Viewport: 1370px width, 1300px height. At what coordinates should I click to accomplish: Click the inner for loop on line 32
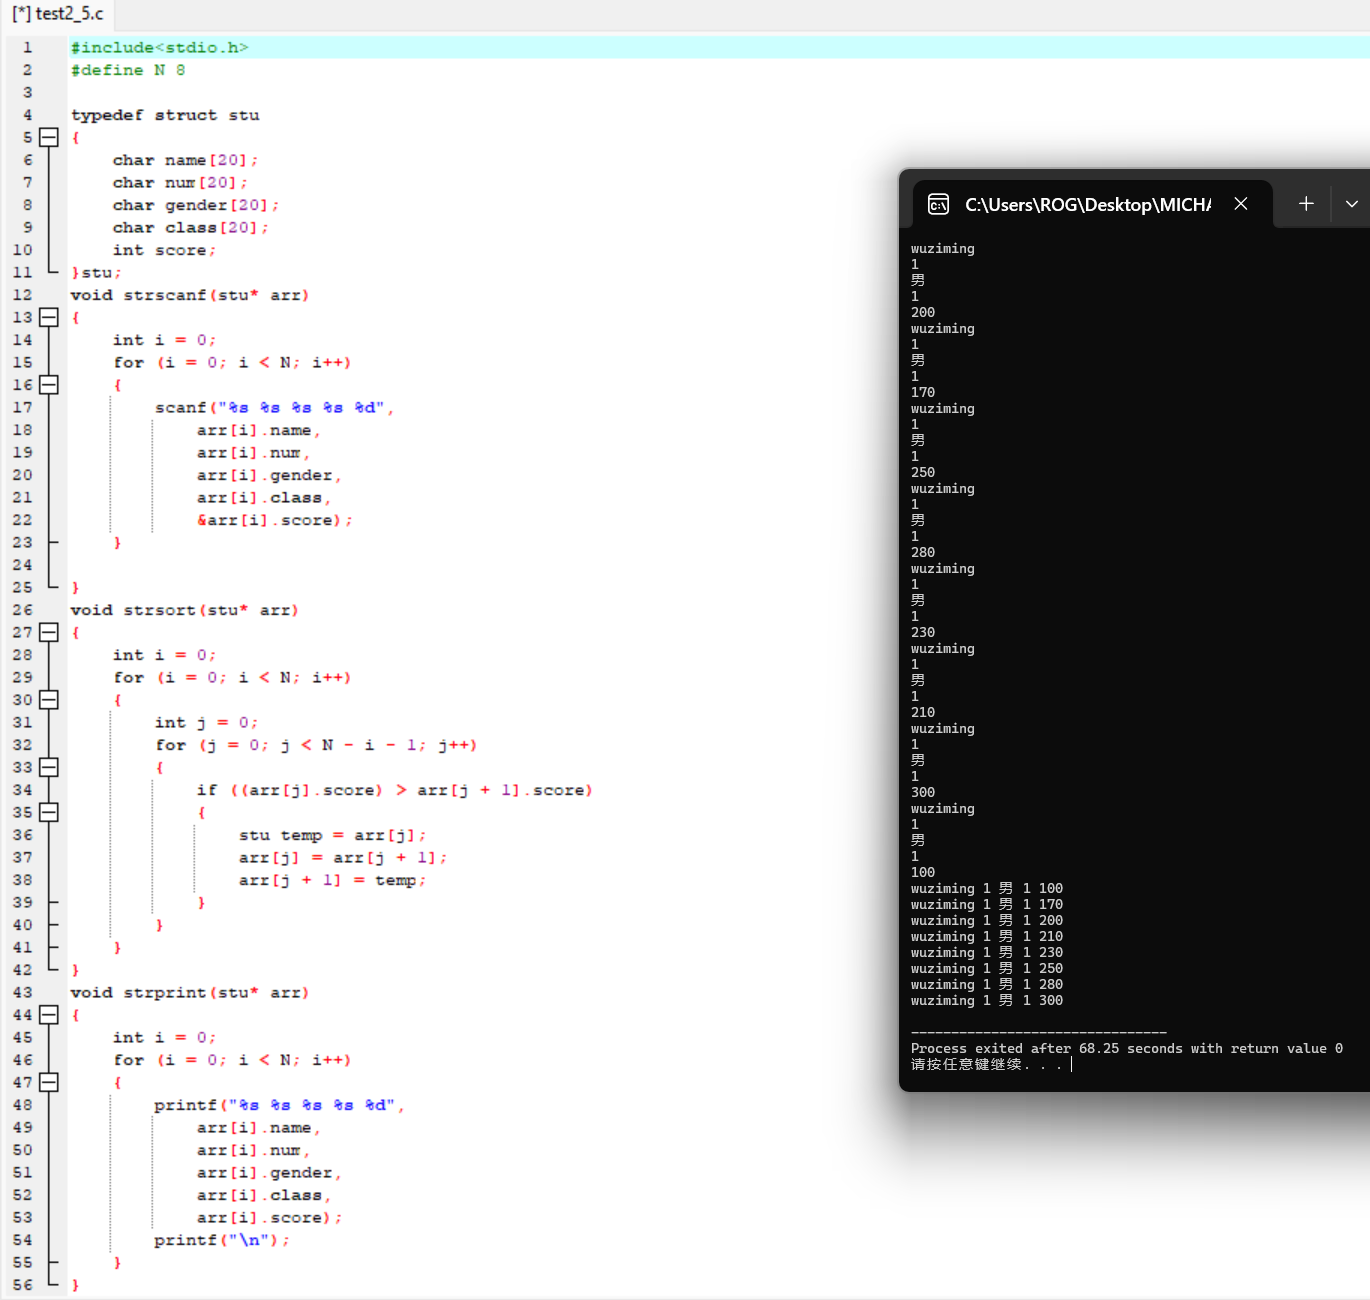[316, 745]
